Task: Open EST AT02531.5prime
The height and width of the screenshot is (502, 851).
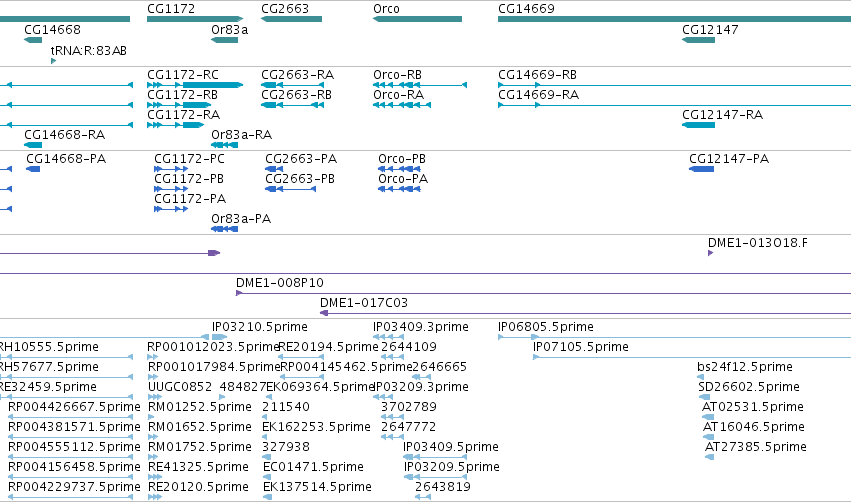Action: 753,407
